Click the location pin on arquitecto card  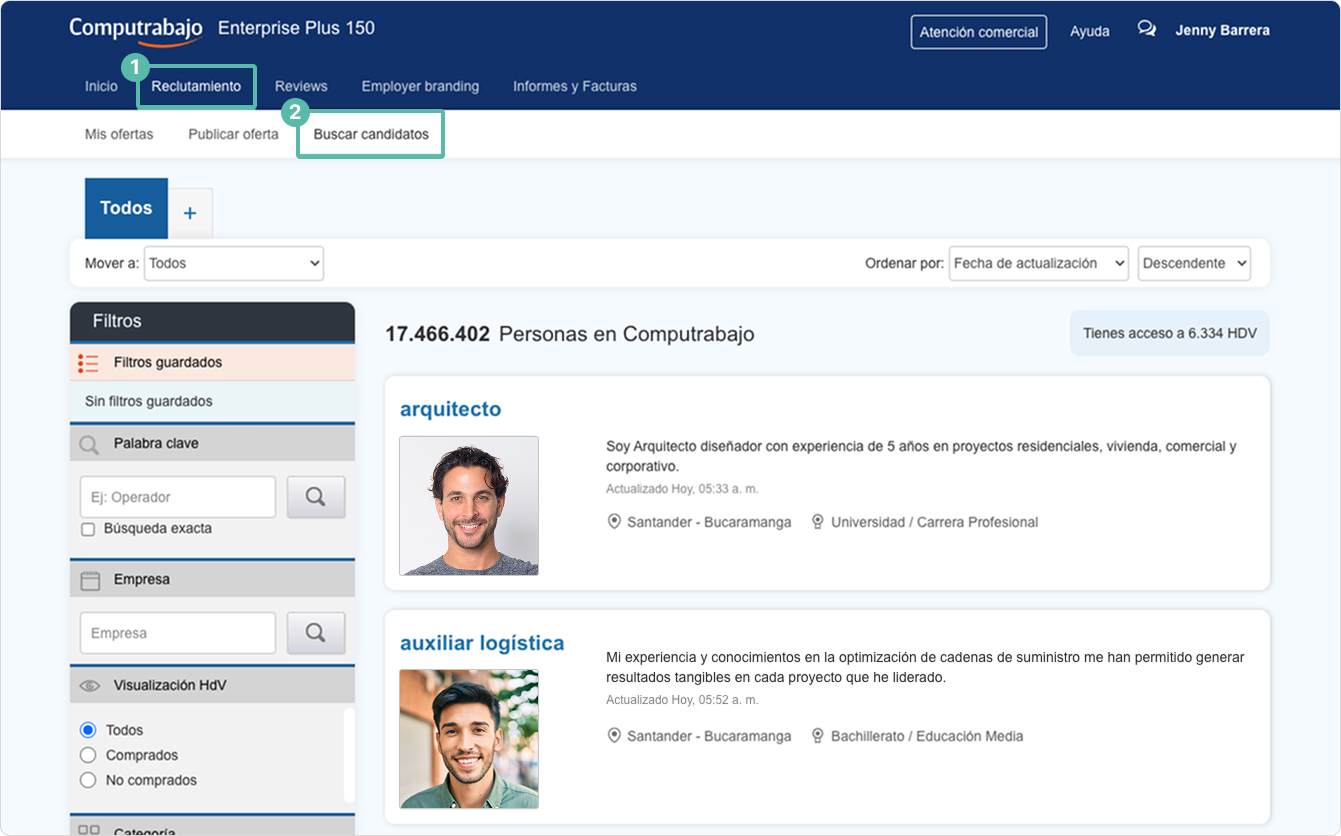pos(614,522)
